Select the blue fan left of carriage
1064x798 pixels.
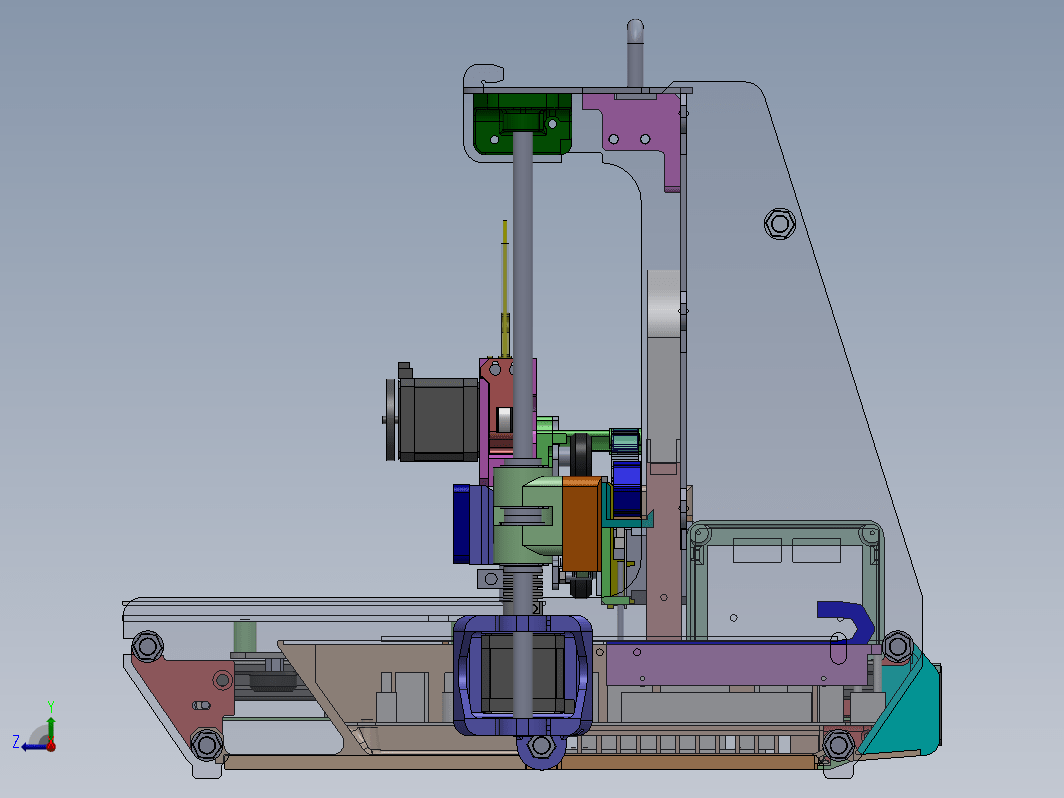point(463,524)
